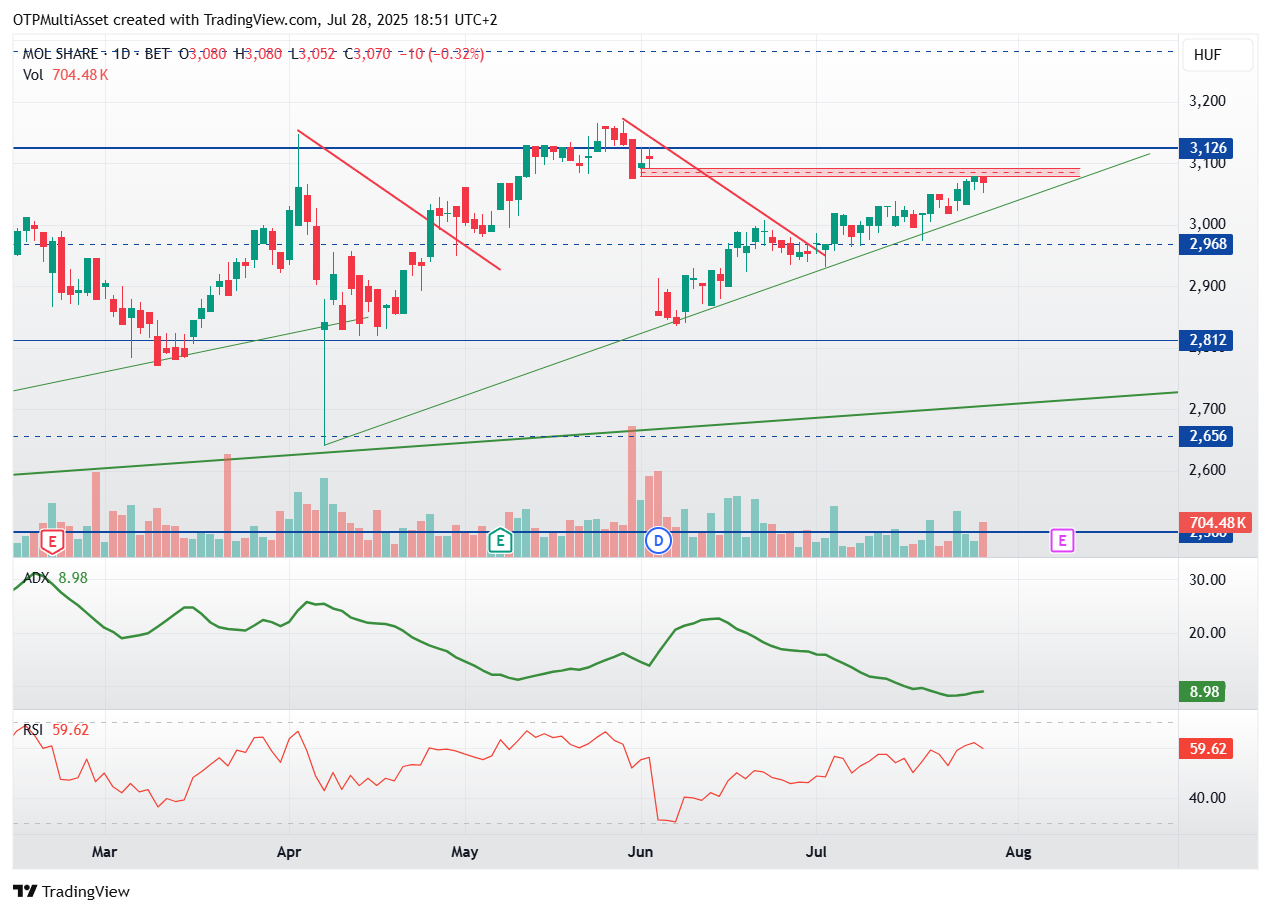
Task: Click the blue D dividend marker in June
Action: [x=658, y=541]
